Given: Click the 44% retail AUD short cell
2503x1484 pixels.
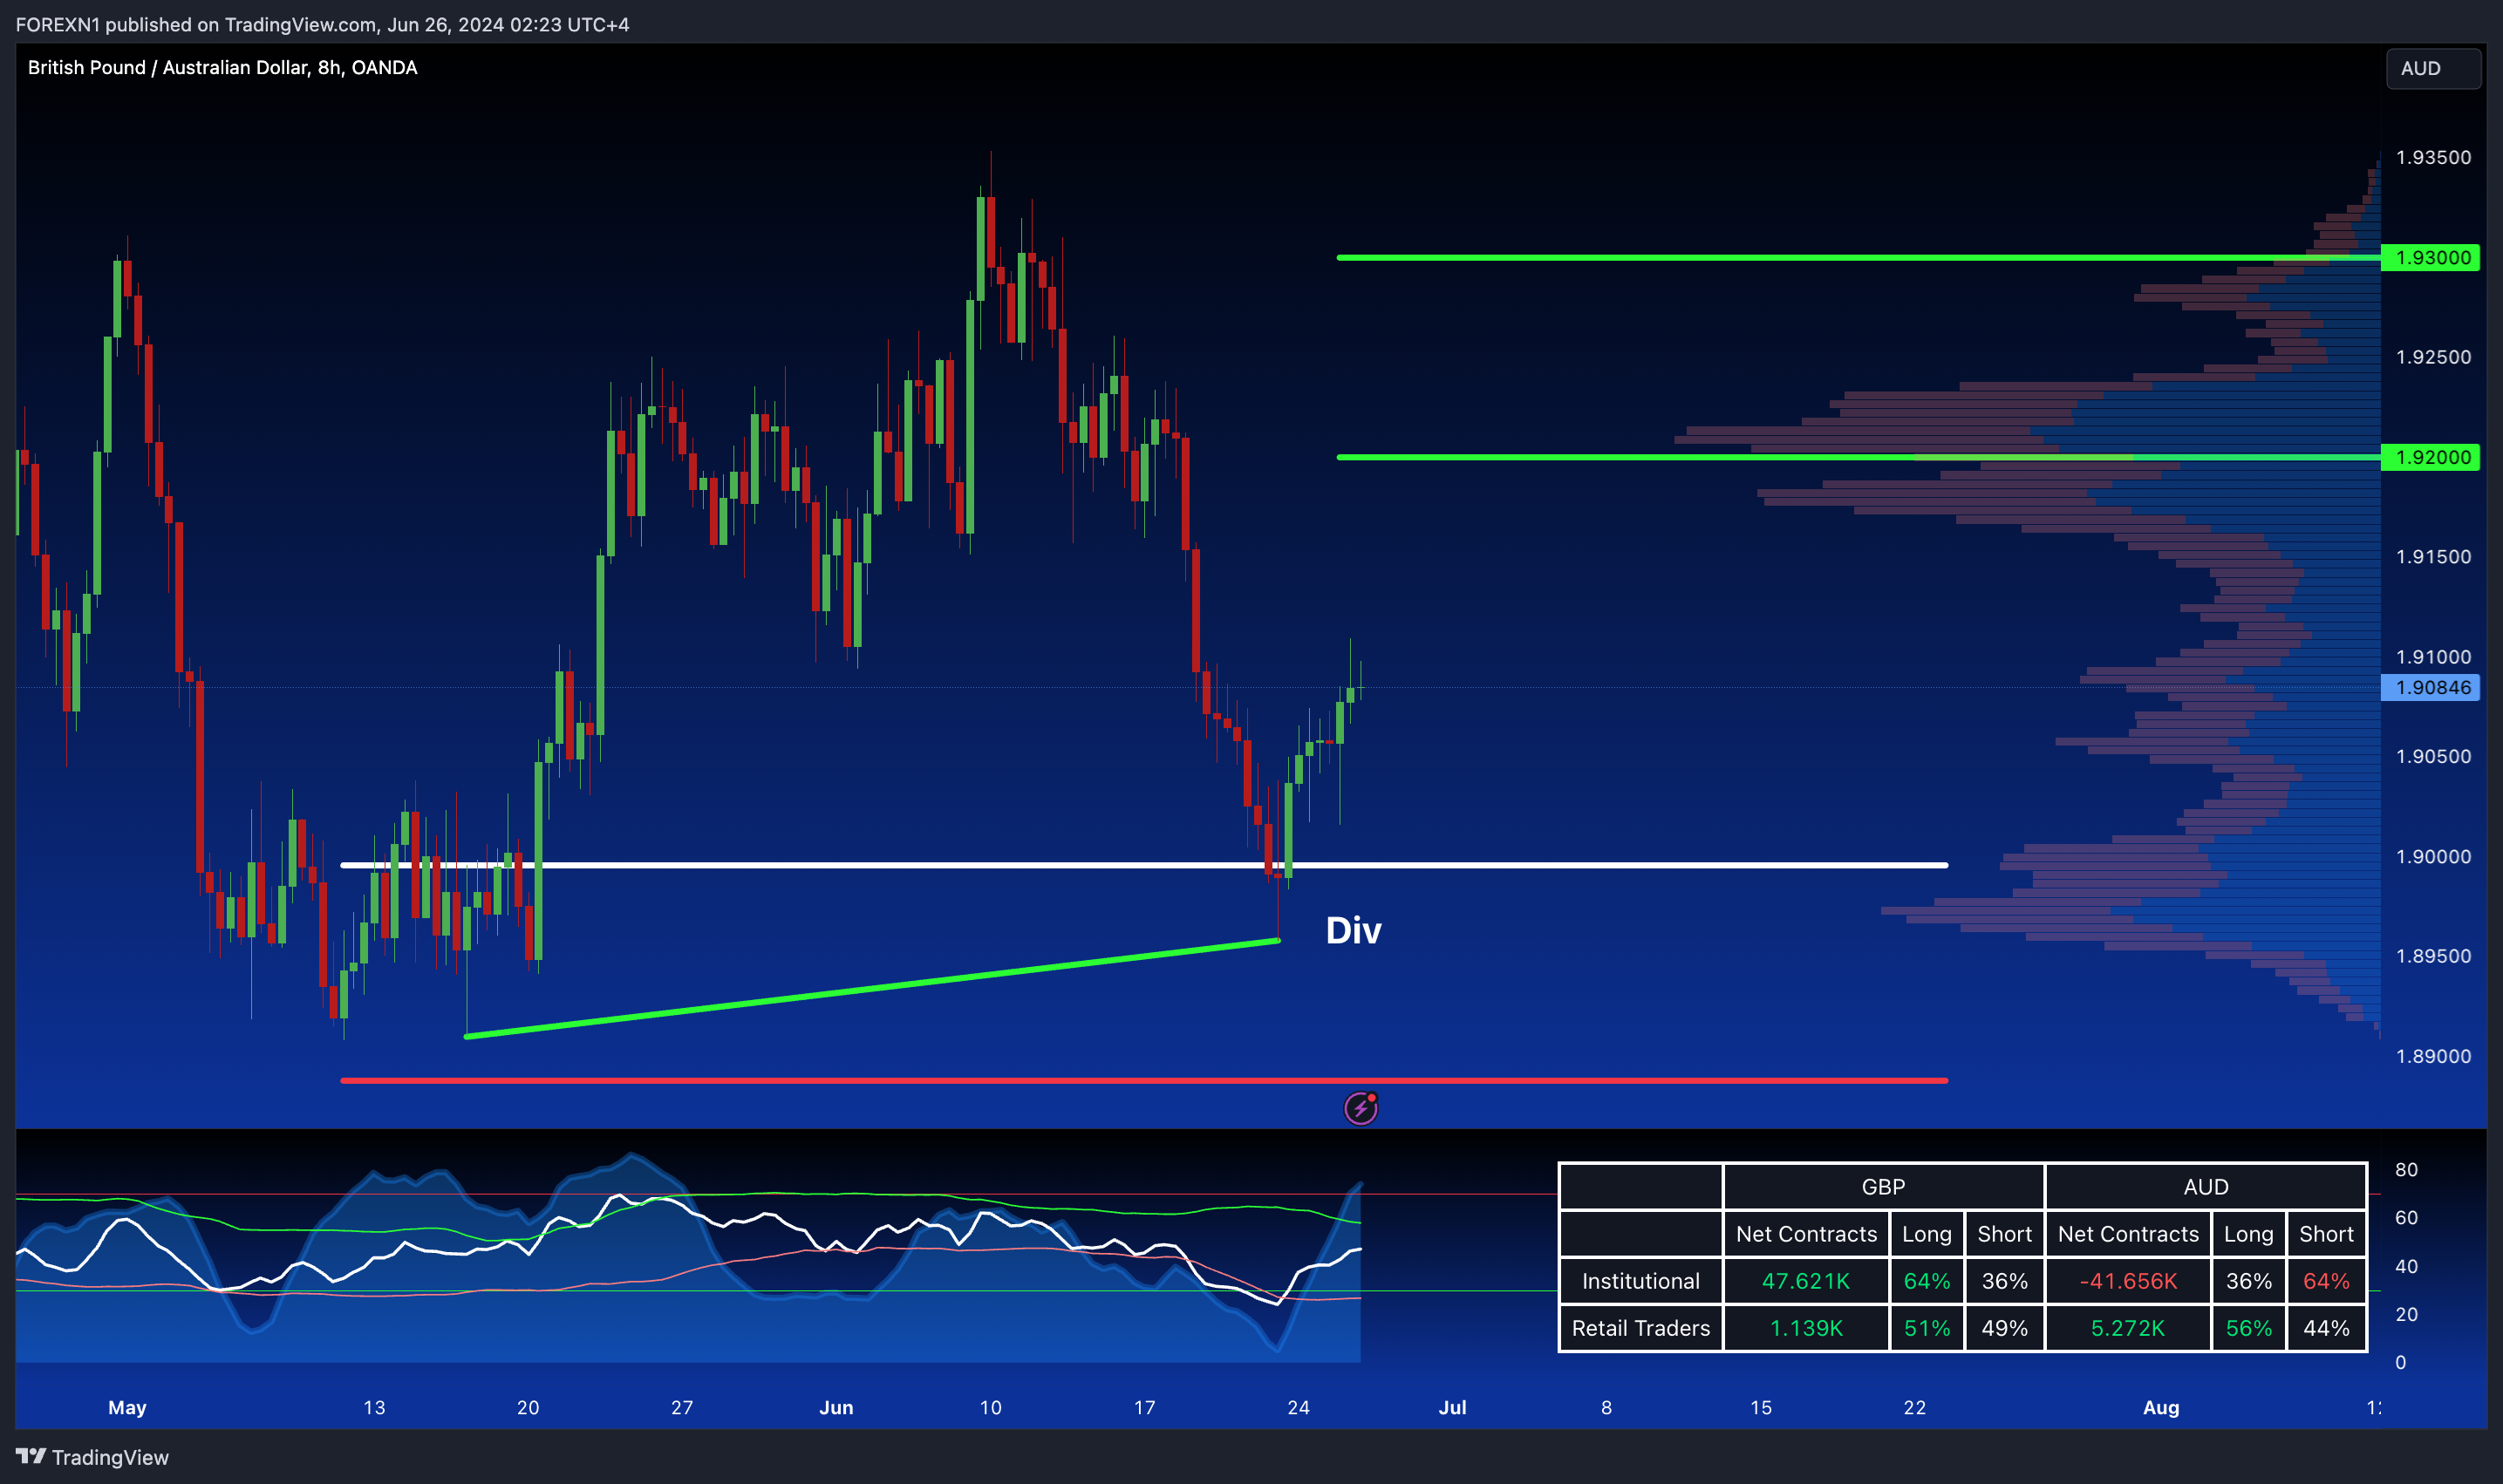Looking at the screenshot, I should point(2326,1328).
